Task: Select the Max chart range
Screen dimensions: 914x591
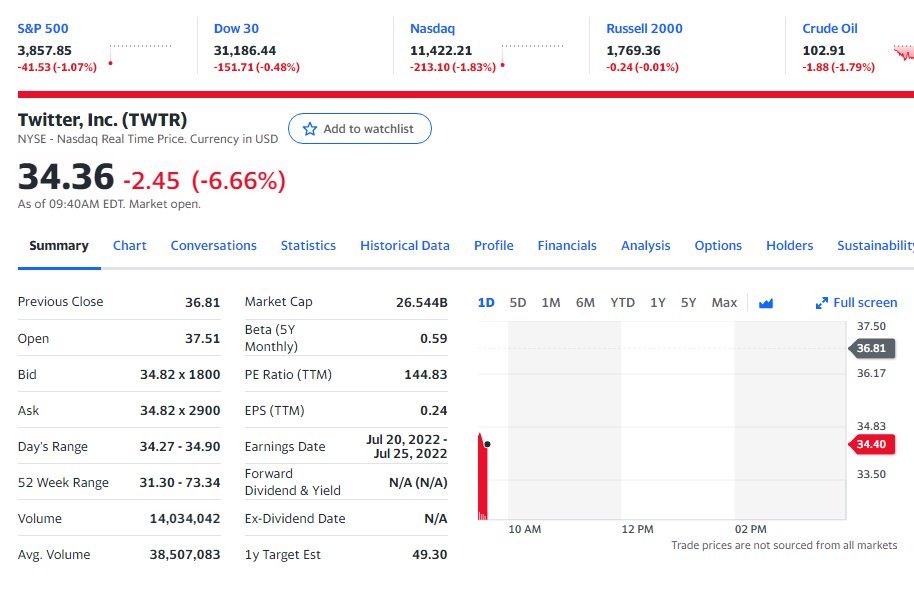Action: click(x=724, y=303)
